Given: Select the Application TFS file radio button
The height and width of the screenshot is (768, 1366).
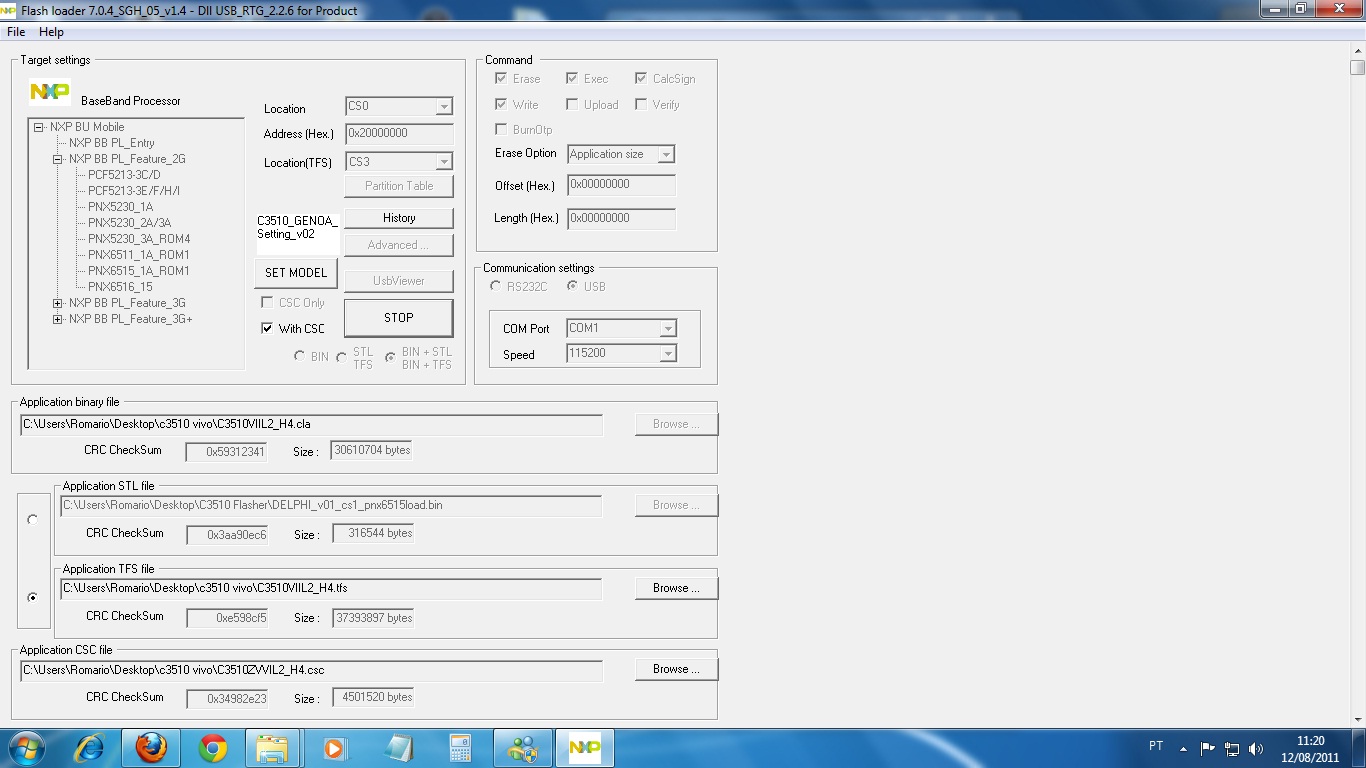Looking at the screenshot, I should [x=33, y=597].
